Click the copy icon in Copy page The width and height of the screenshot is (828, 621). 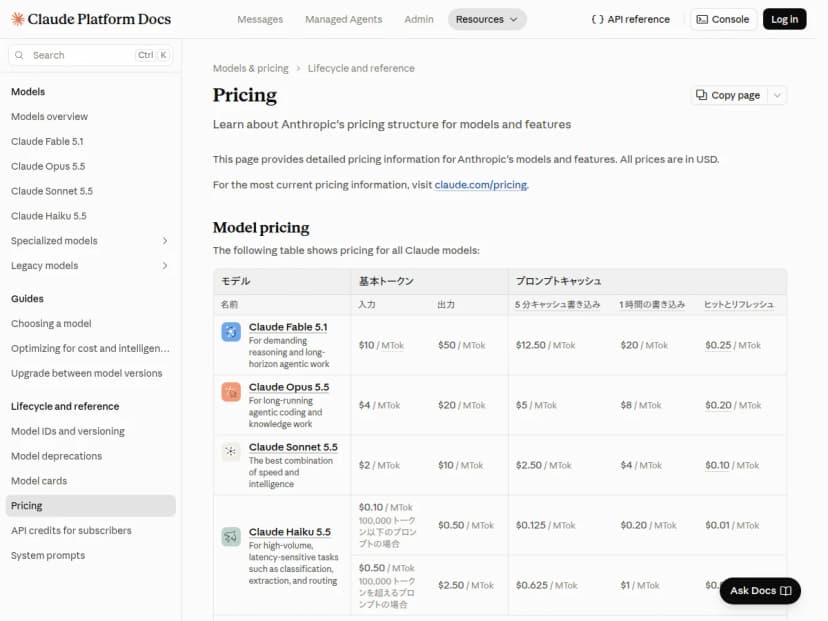[x=701, y=95]
